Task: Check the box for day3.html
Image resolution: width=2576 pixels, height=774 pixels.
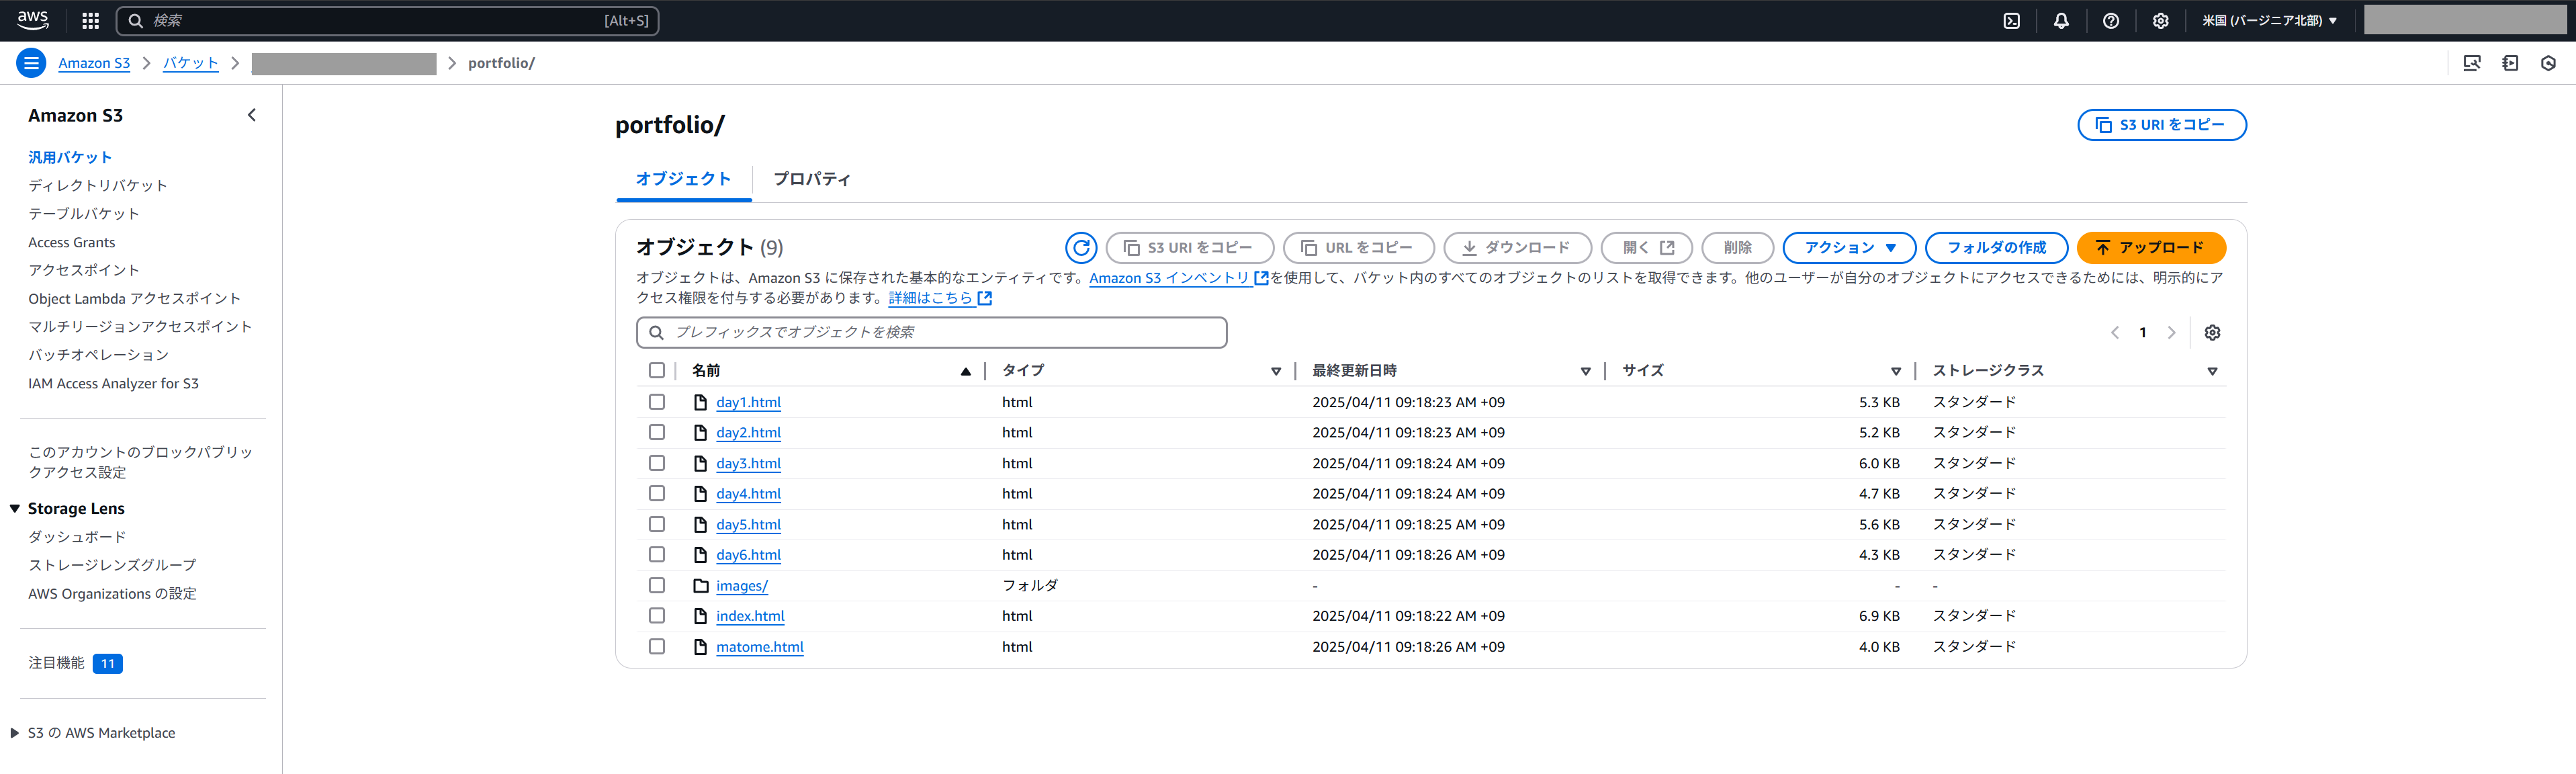Action: pos(657,463)
